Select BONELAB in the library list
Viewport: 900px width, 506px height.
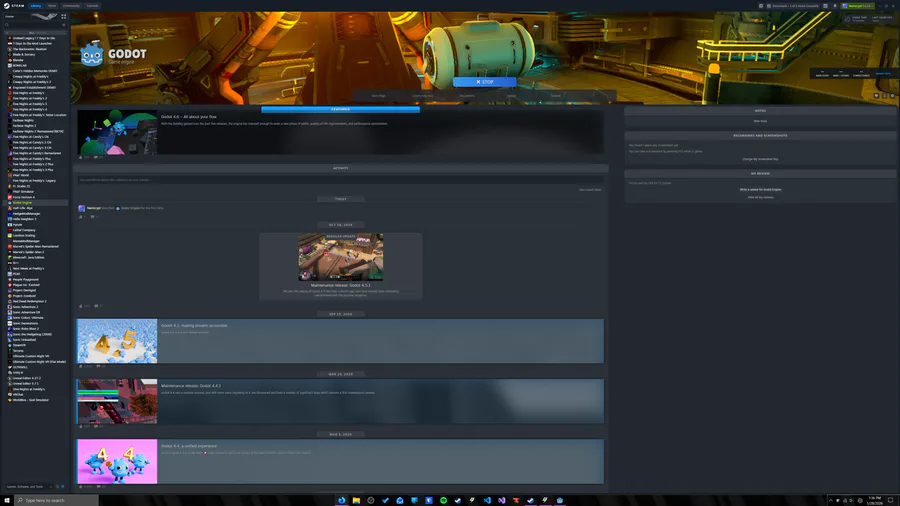[x=20, y=65]
